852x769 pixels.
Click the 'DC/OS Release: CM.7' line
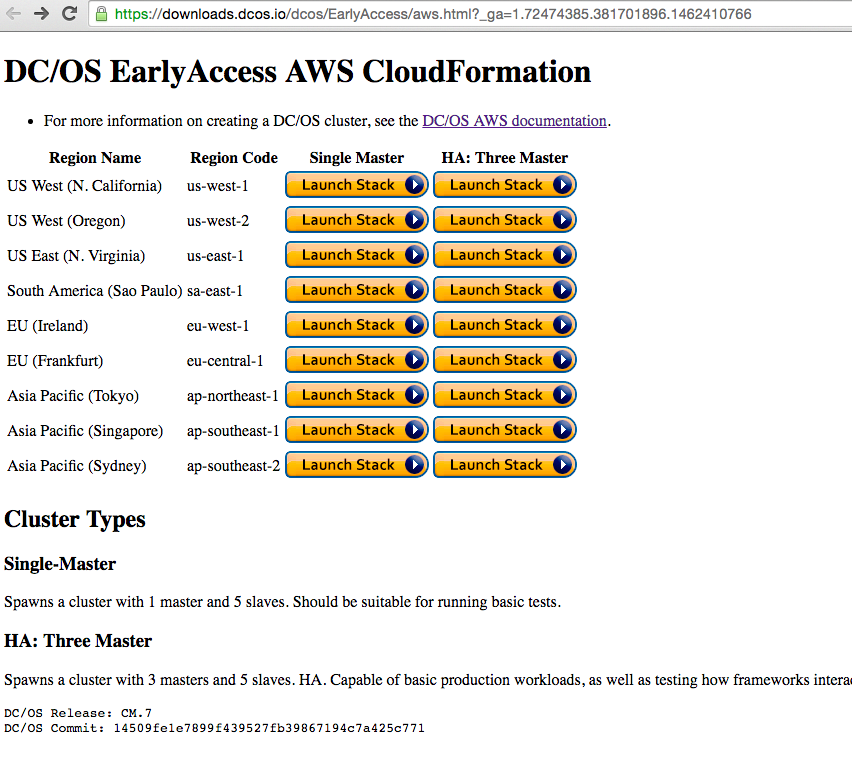[78, 712]
